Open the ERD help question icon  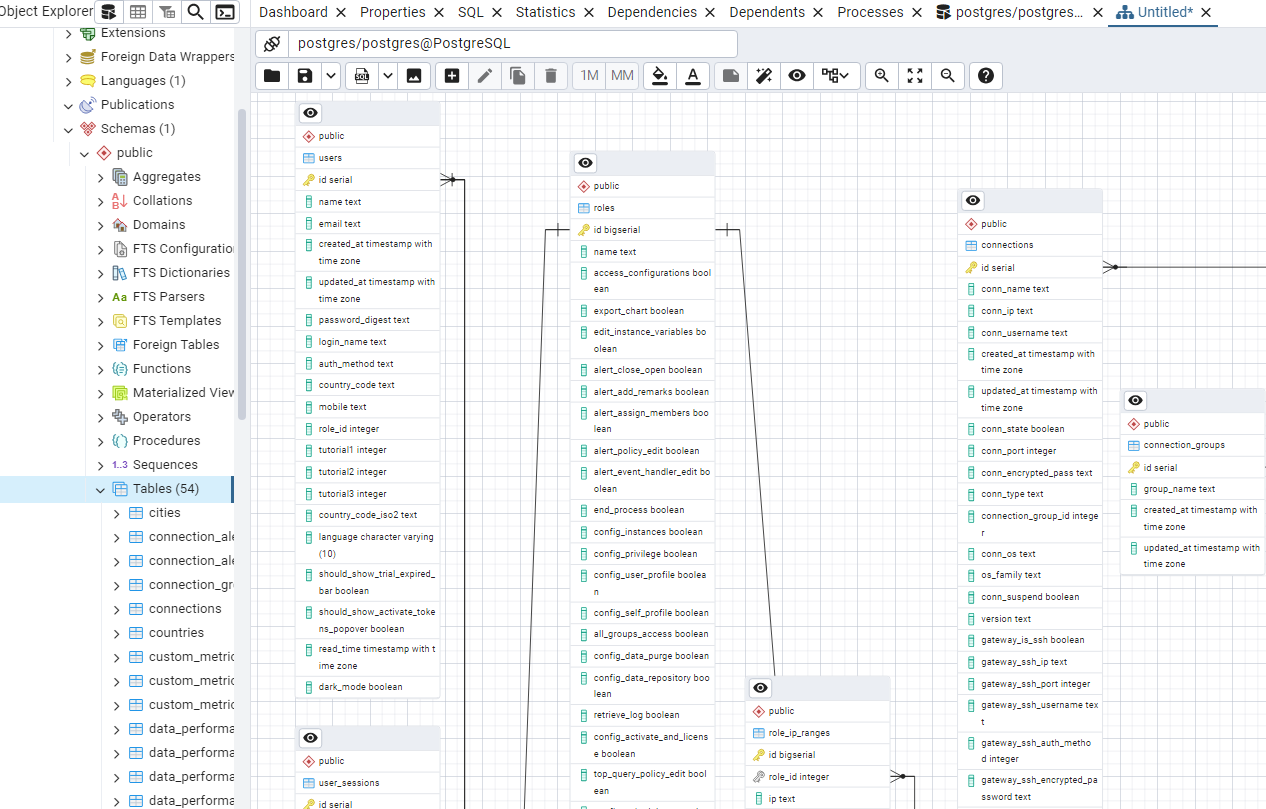(x=986, y=76)
